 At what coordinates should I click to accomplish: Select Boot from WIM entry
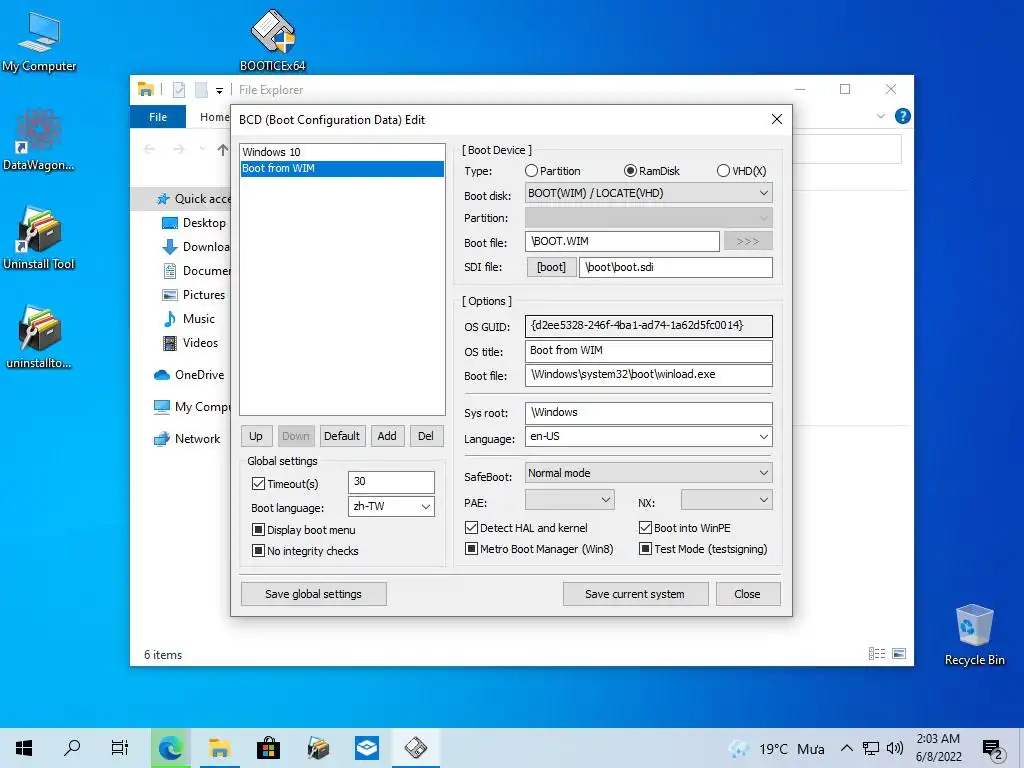point(342,168)
